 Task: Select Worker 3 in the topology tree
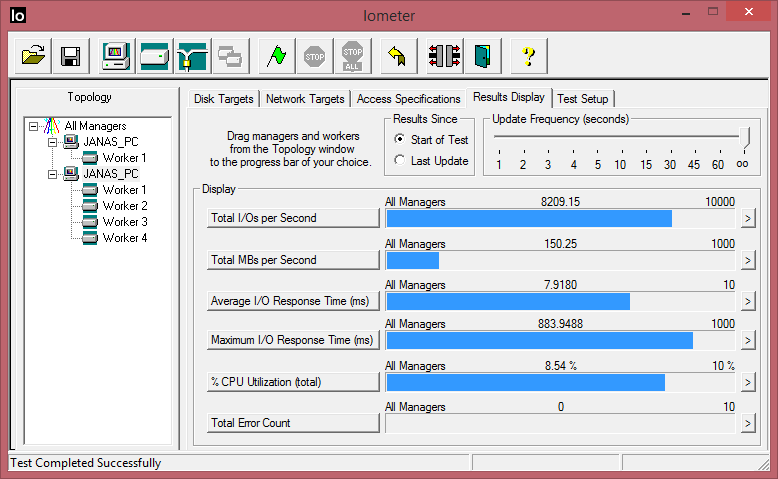click(125, 221)
